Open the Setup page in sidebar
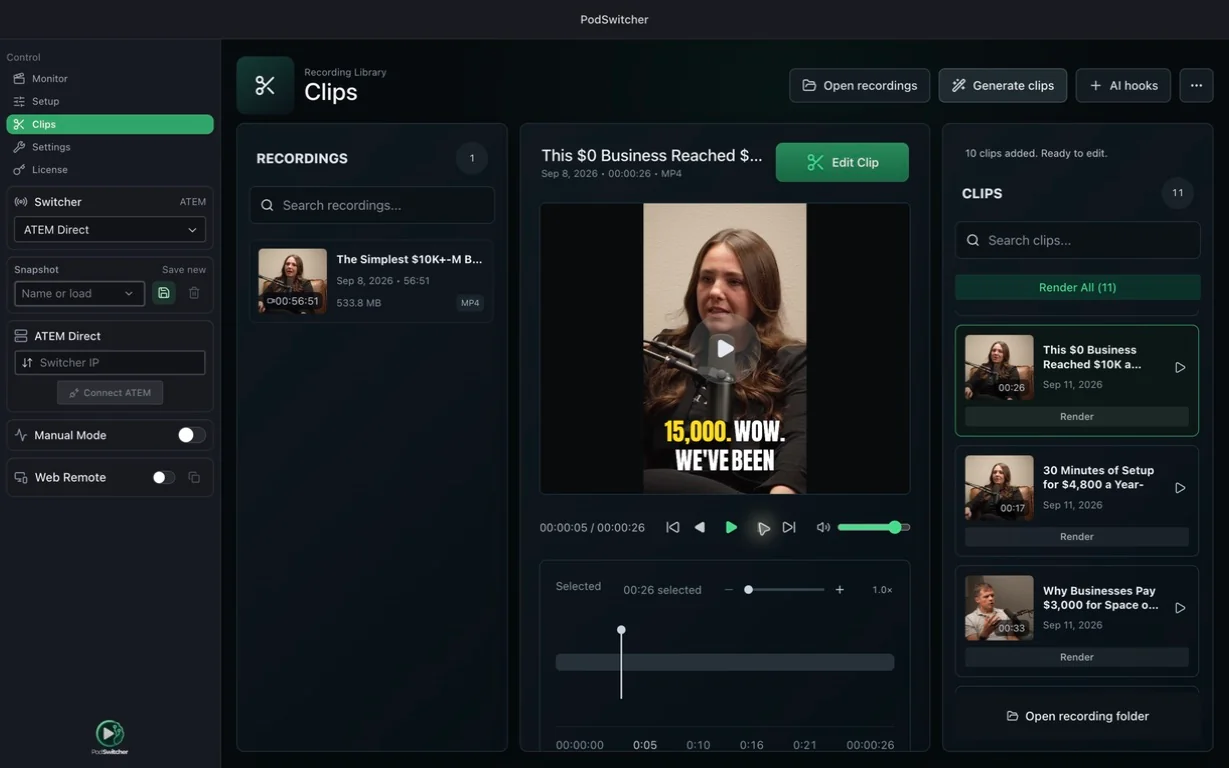This screenshot has height=768, width=1229. [x=109, y=101]
